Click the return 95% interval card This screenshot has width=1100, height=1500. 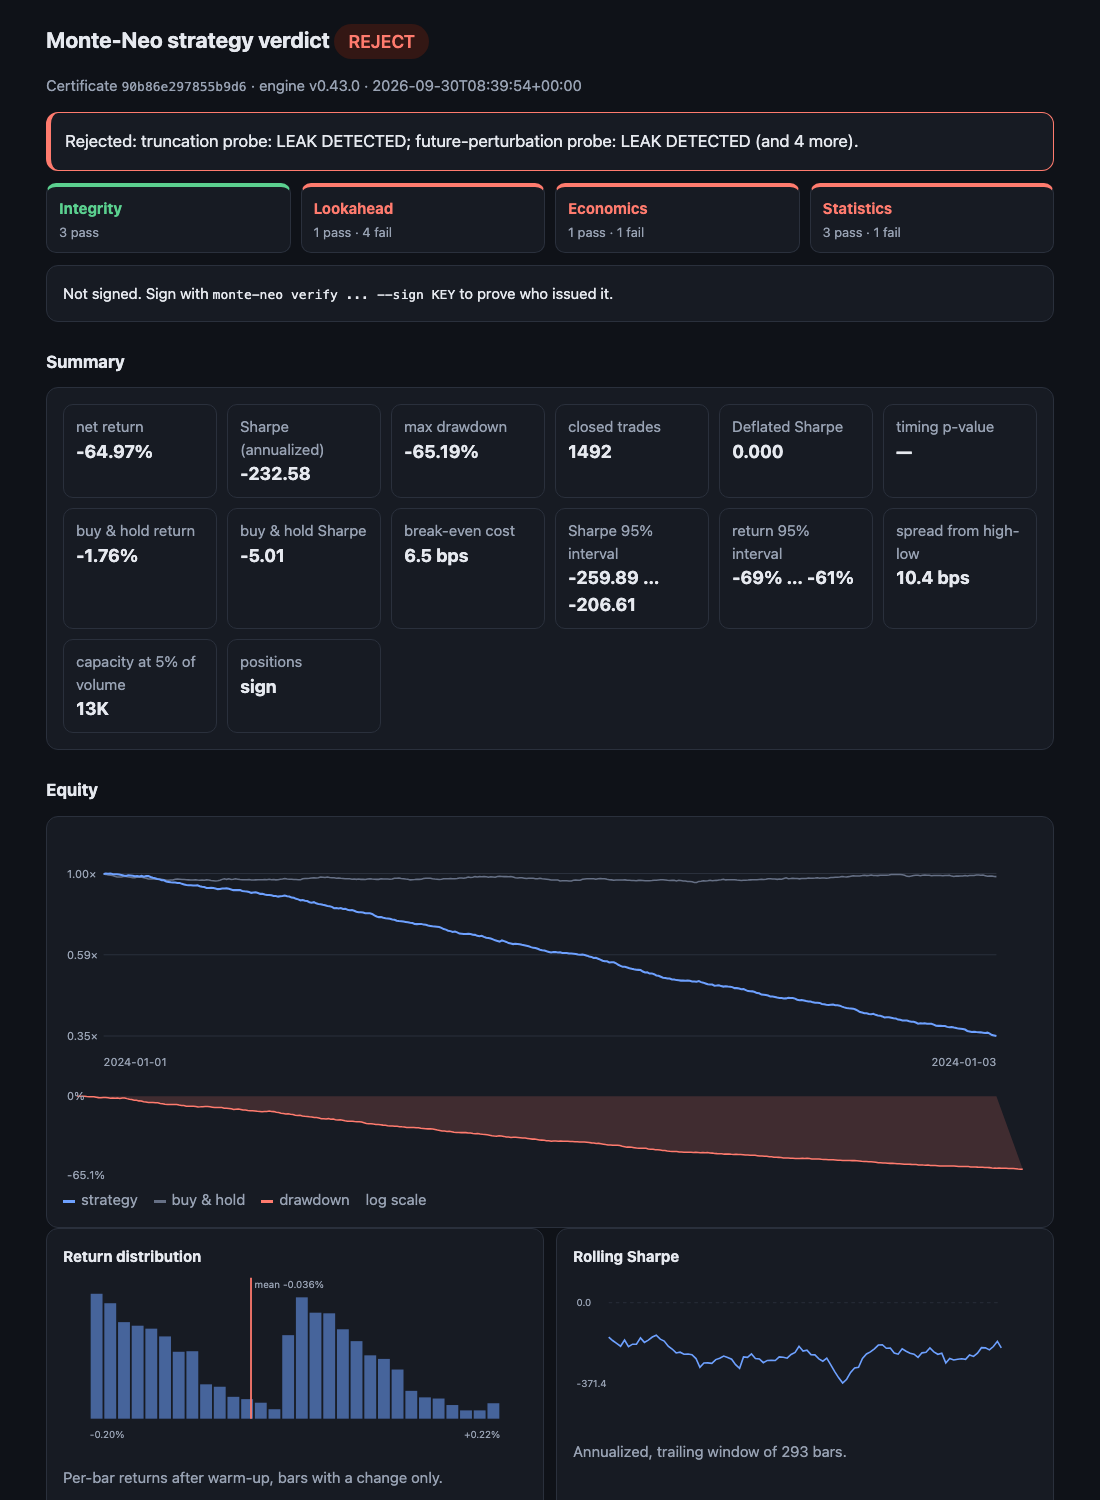(796, 568)
